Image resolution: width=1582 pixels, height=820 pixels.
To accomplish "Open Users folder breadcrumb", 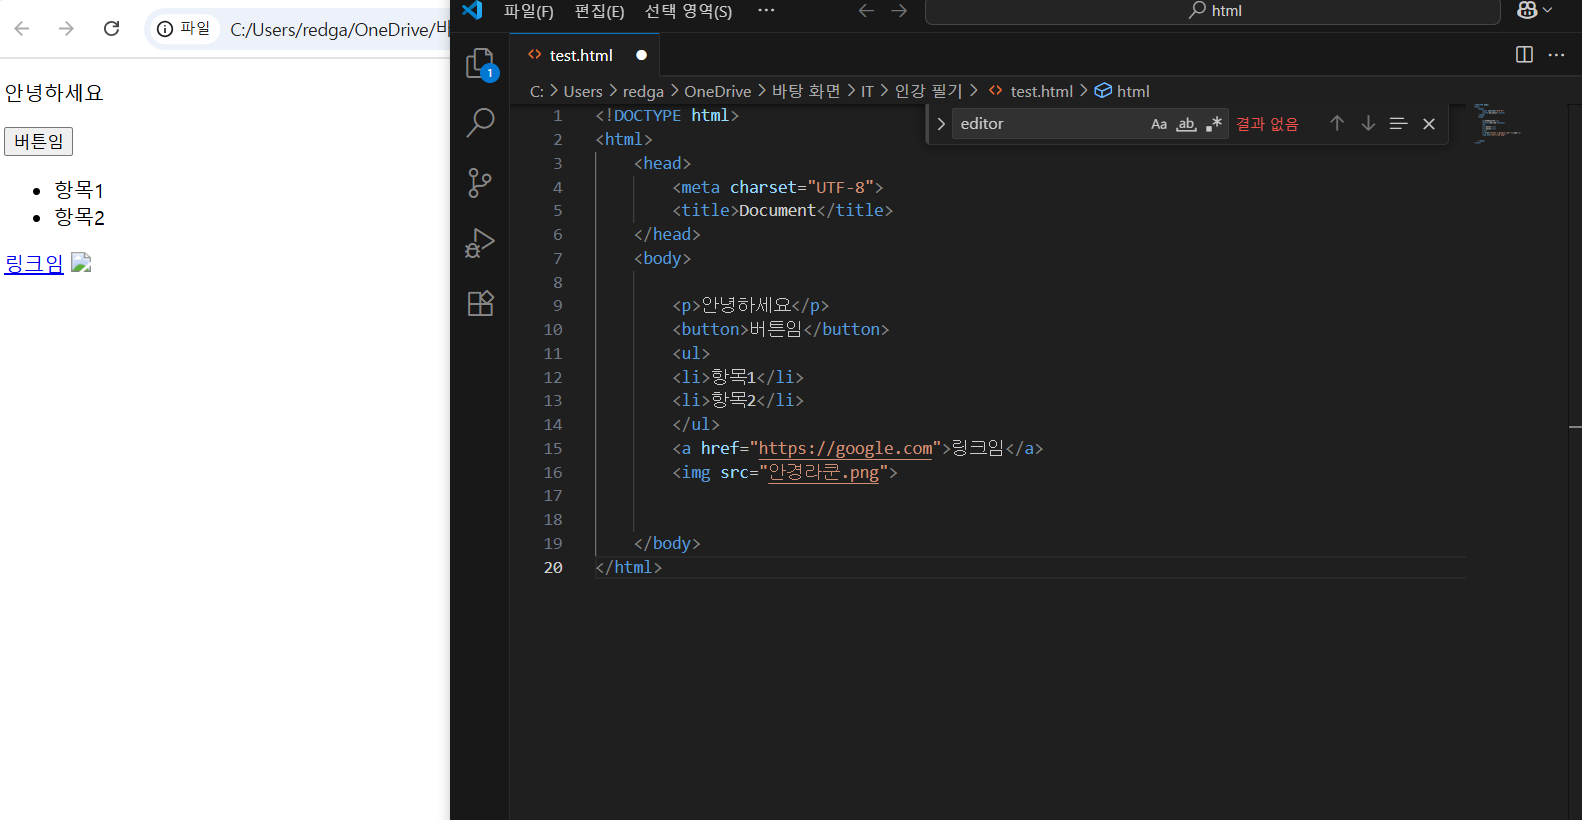I will (583, 91).
